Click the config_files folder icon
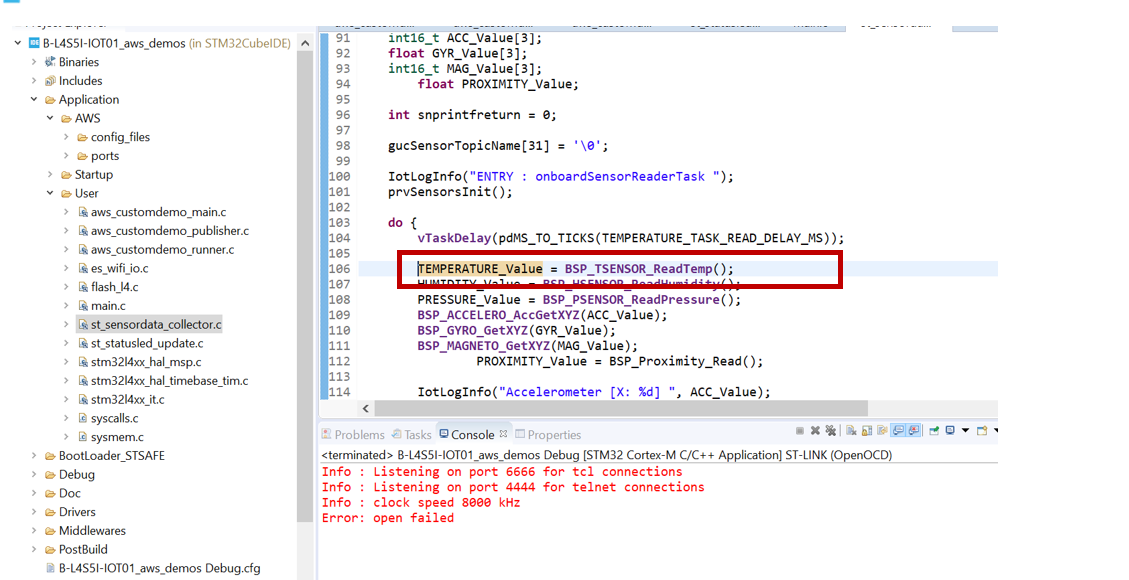Viewport: 1129px width, 580px height. point(82,137)
